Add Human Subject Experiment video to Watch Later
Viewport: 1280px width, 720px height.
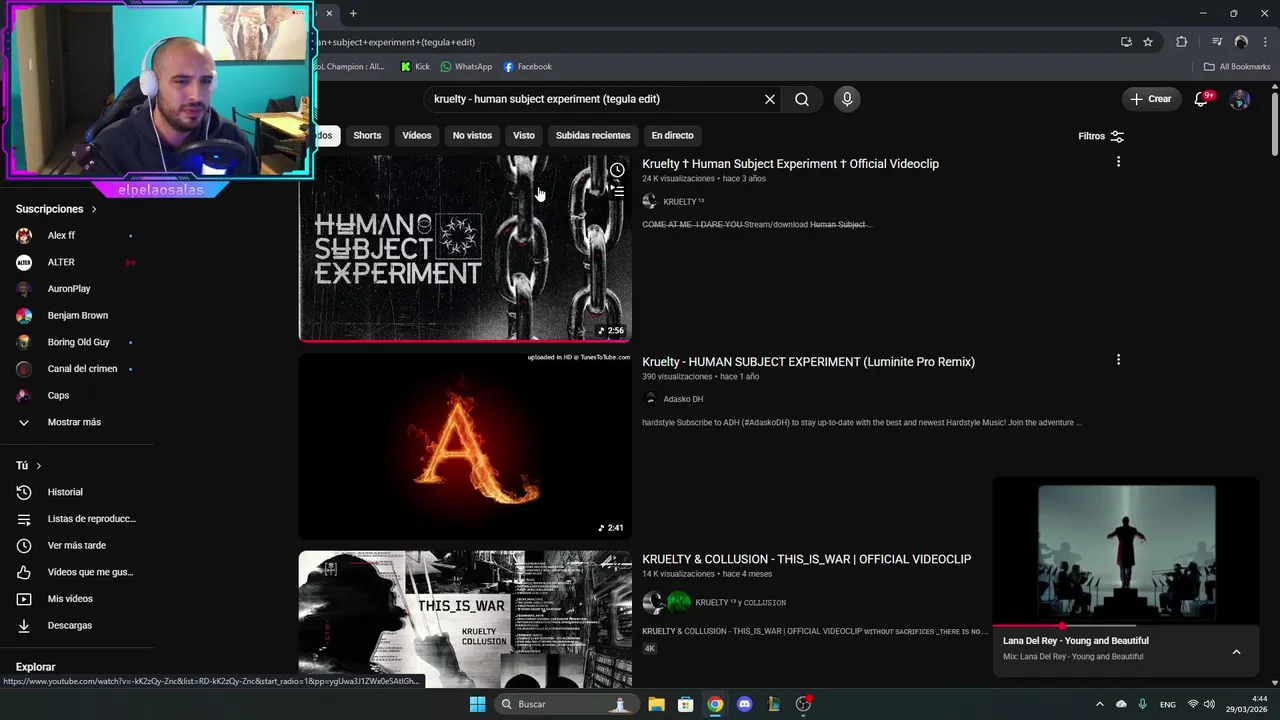pos(617,170)
